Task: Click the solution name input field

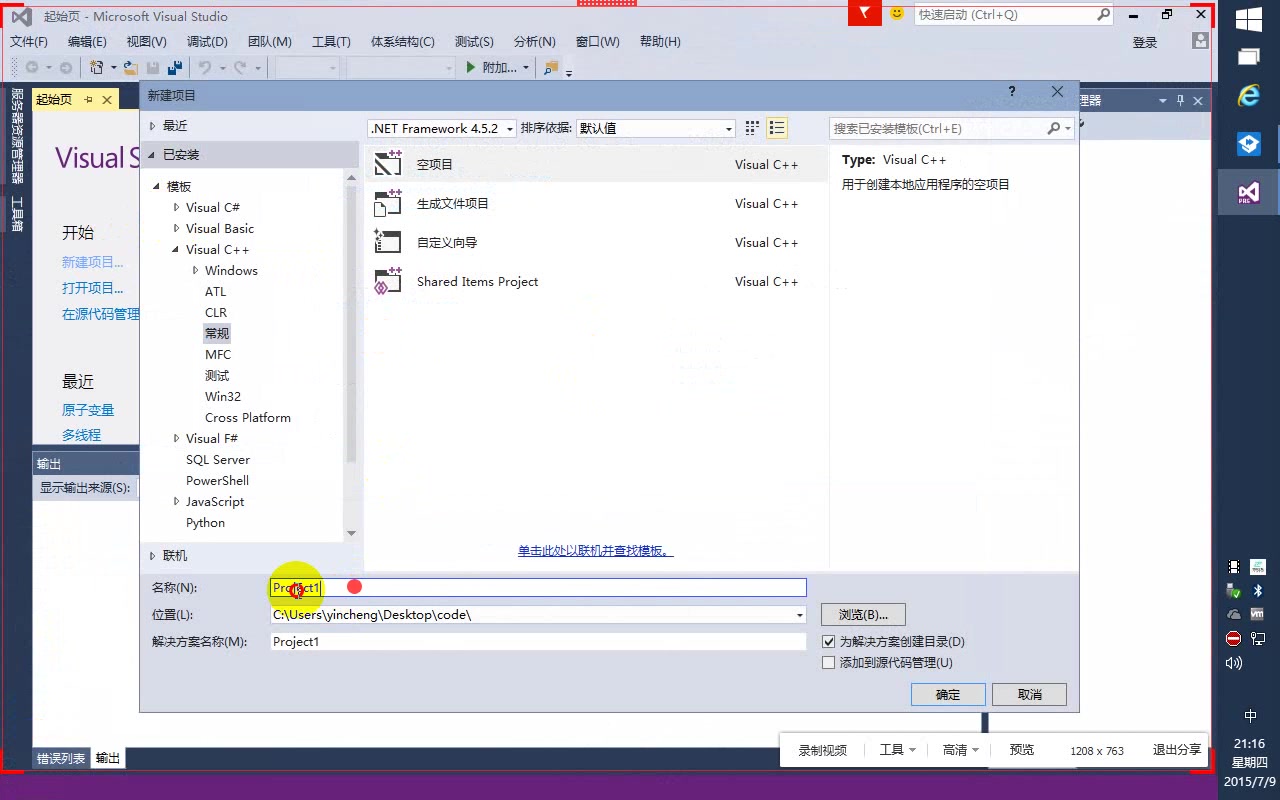Action: click(x=538, y=641)
